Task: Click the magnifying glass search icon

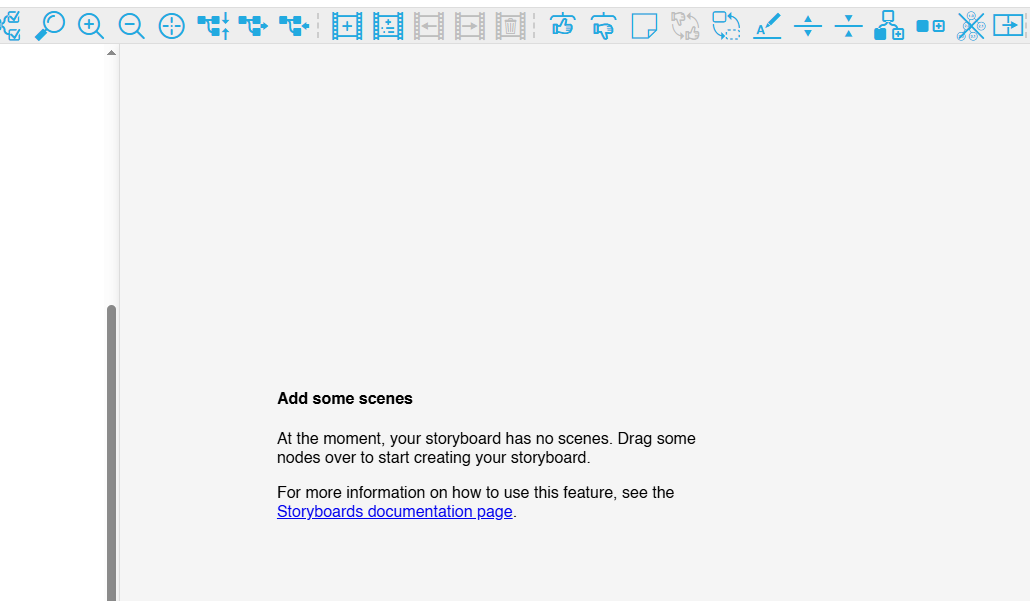Action: 49,26
